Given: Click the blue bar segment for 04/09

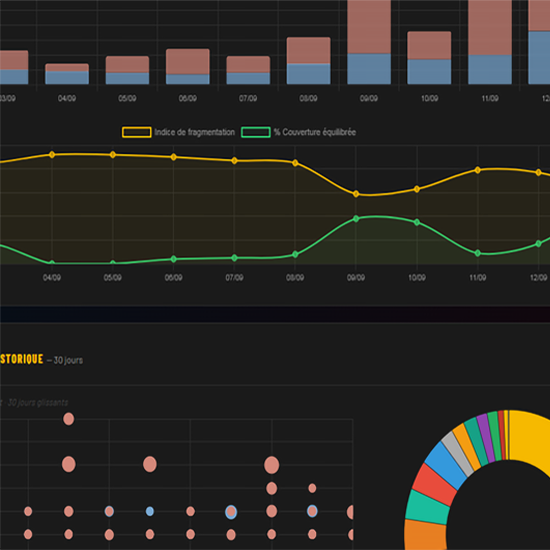Looking at the screenshot, I should (67, 78).
